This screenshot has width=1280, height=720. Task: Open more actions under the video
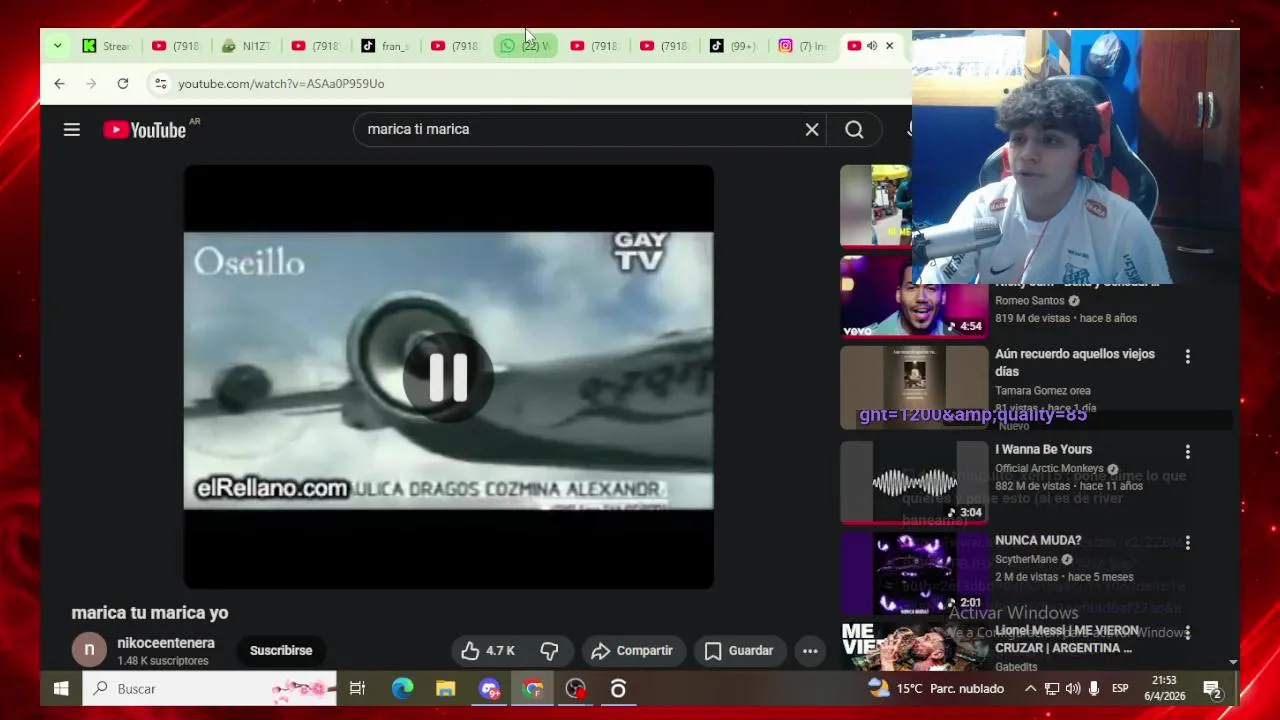tap(810, 651)
